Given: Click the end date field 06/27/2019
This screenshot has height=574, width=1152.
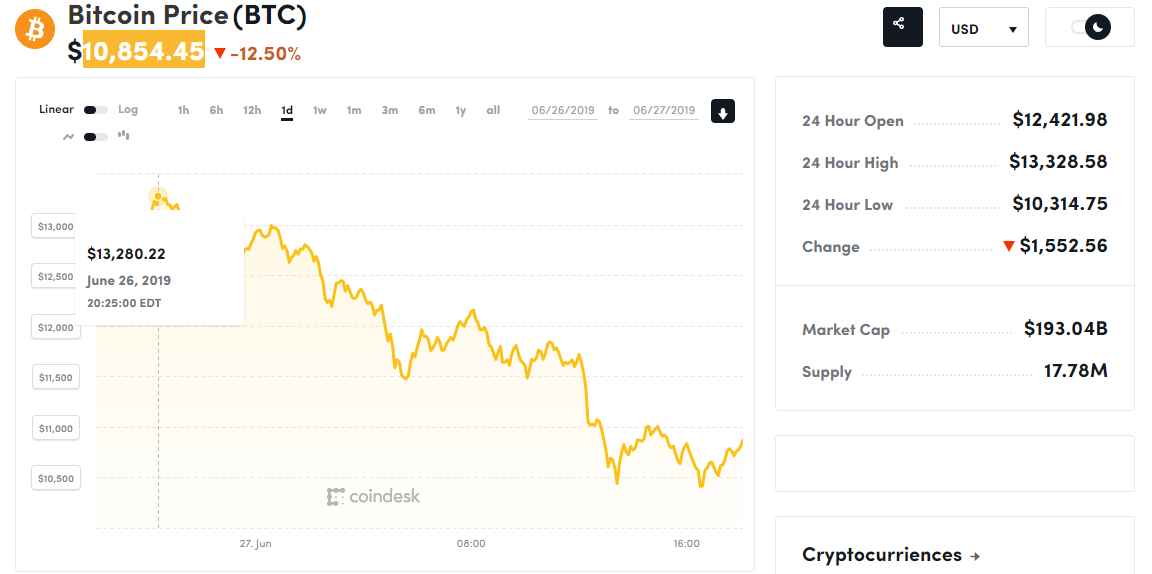Looking at the screenshot, I should tap(664, 110).
